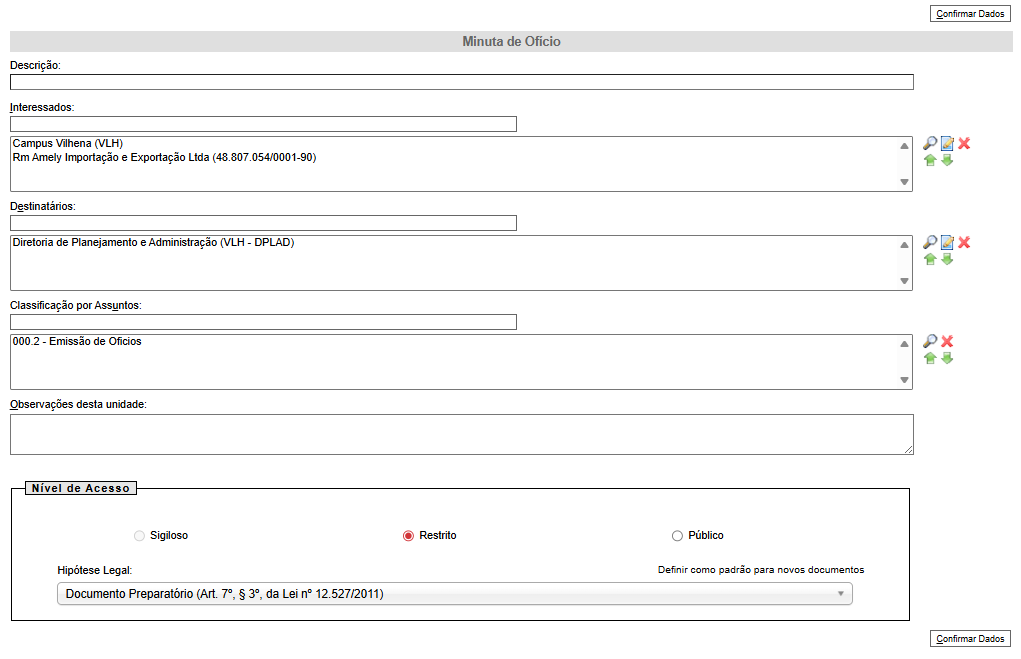
Task: Click Definir como padrão para novos documentos
Action: coord(760,570)
